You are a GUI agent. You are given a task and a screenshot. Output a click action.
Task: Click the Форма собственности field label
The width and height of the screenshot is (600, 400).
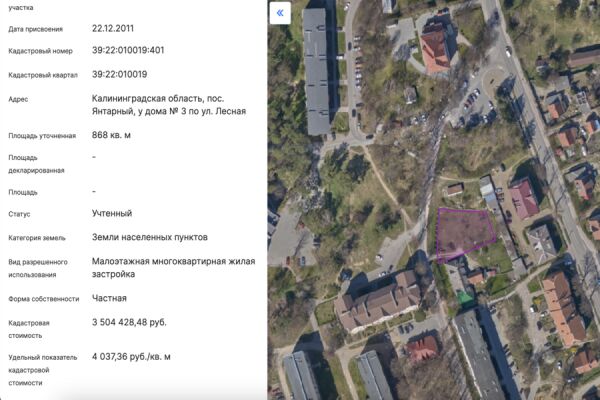(43, 298)
